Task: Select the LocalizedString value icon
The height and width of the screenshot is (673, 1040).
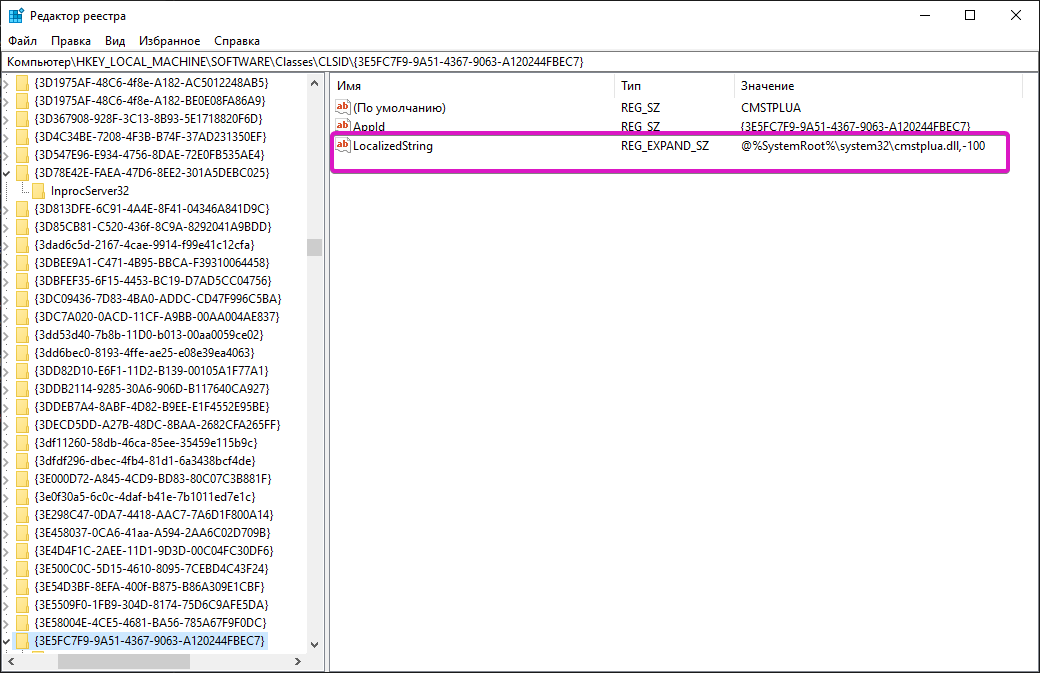Action: pyautogui.click(x=343, y=145)
